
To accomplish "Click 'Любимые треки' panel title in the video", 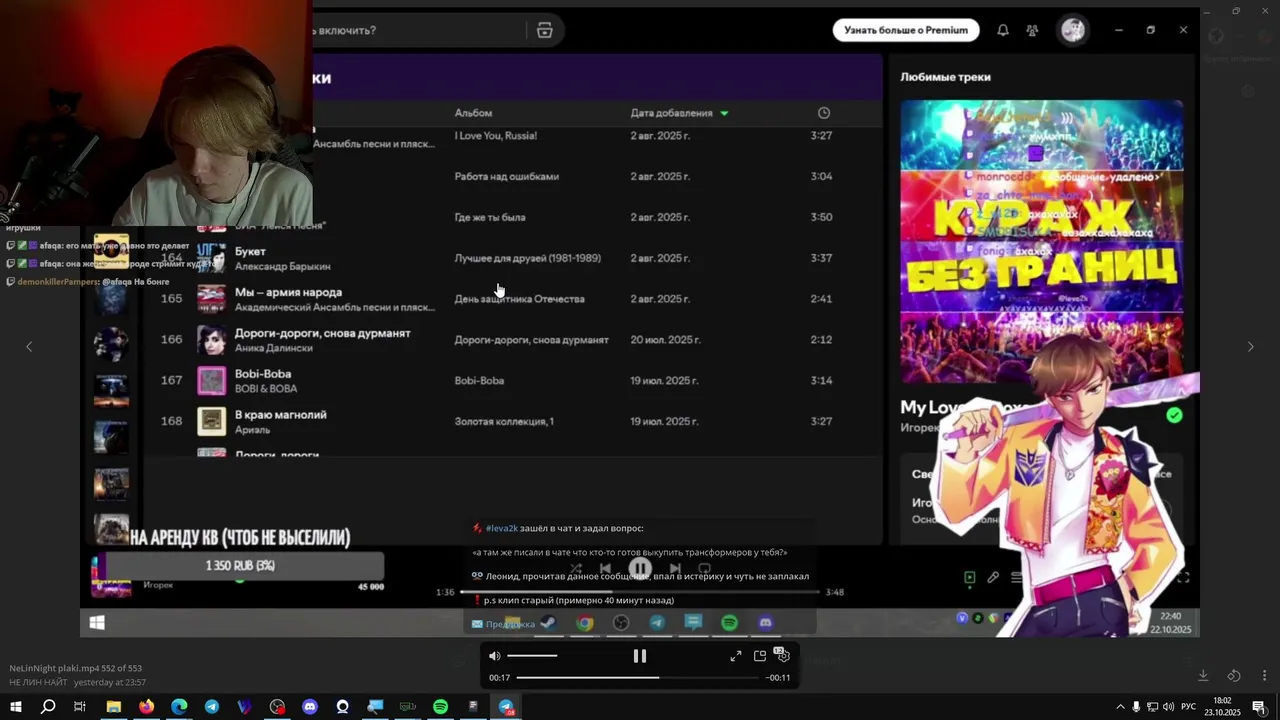I will pyautogui.click(x=945, y=77).
